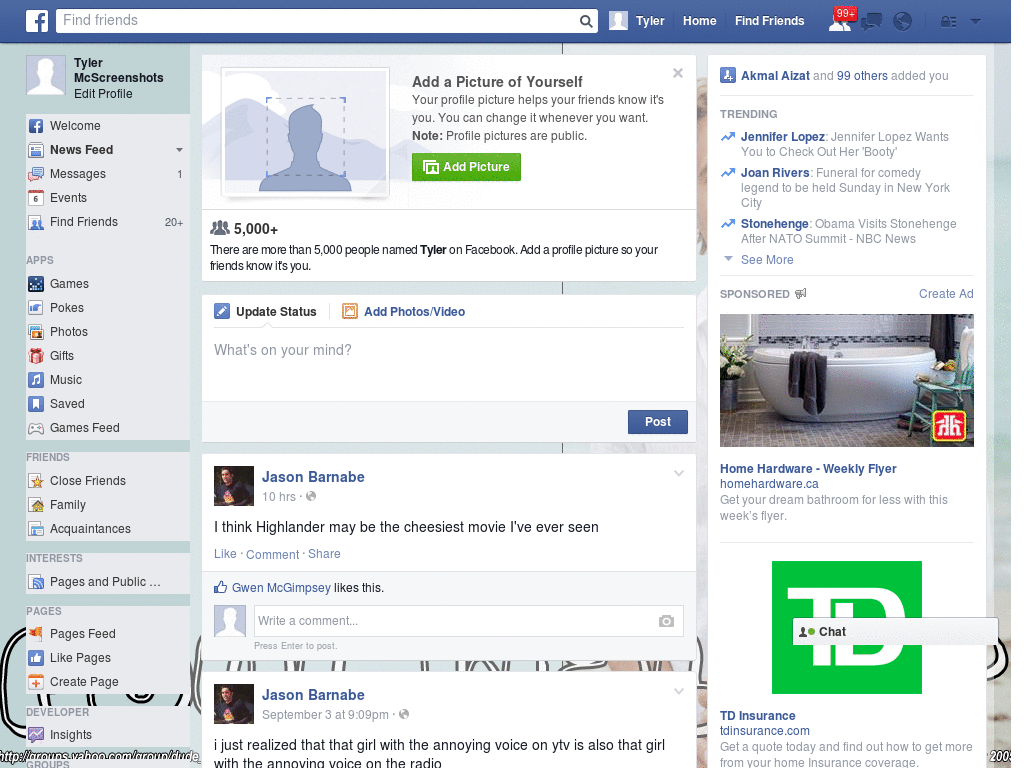Select the Update Status tab

265,312
